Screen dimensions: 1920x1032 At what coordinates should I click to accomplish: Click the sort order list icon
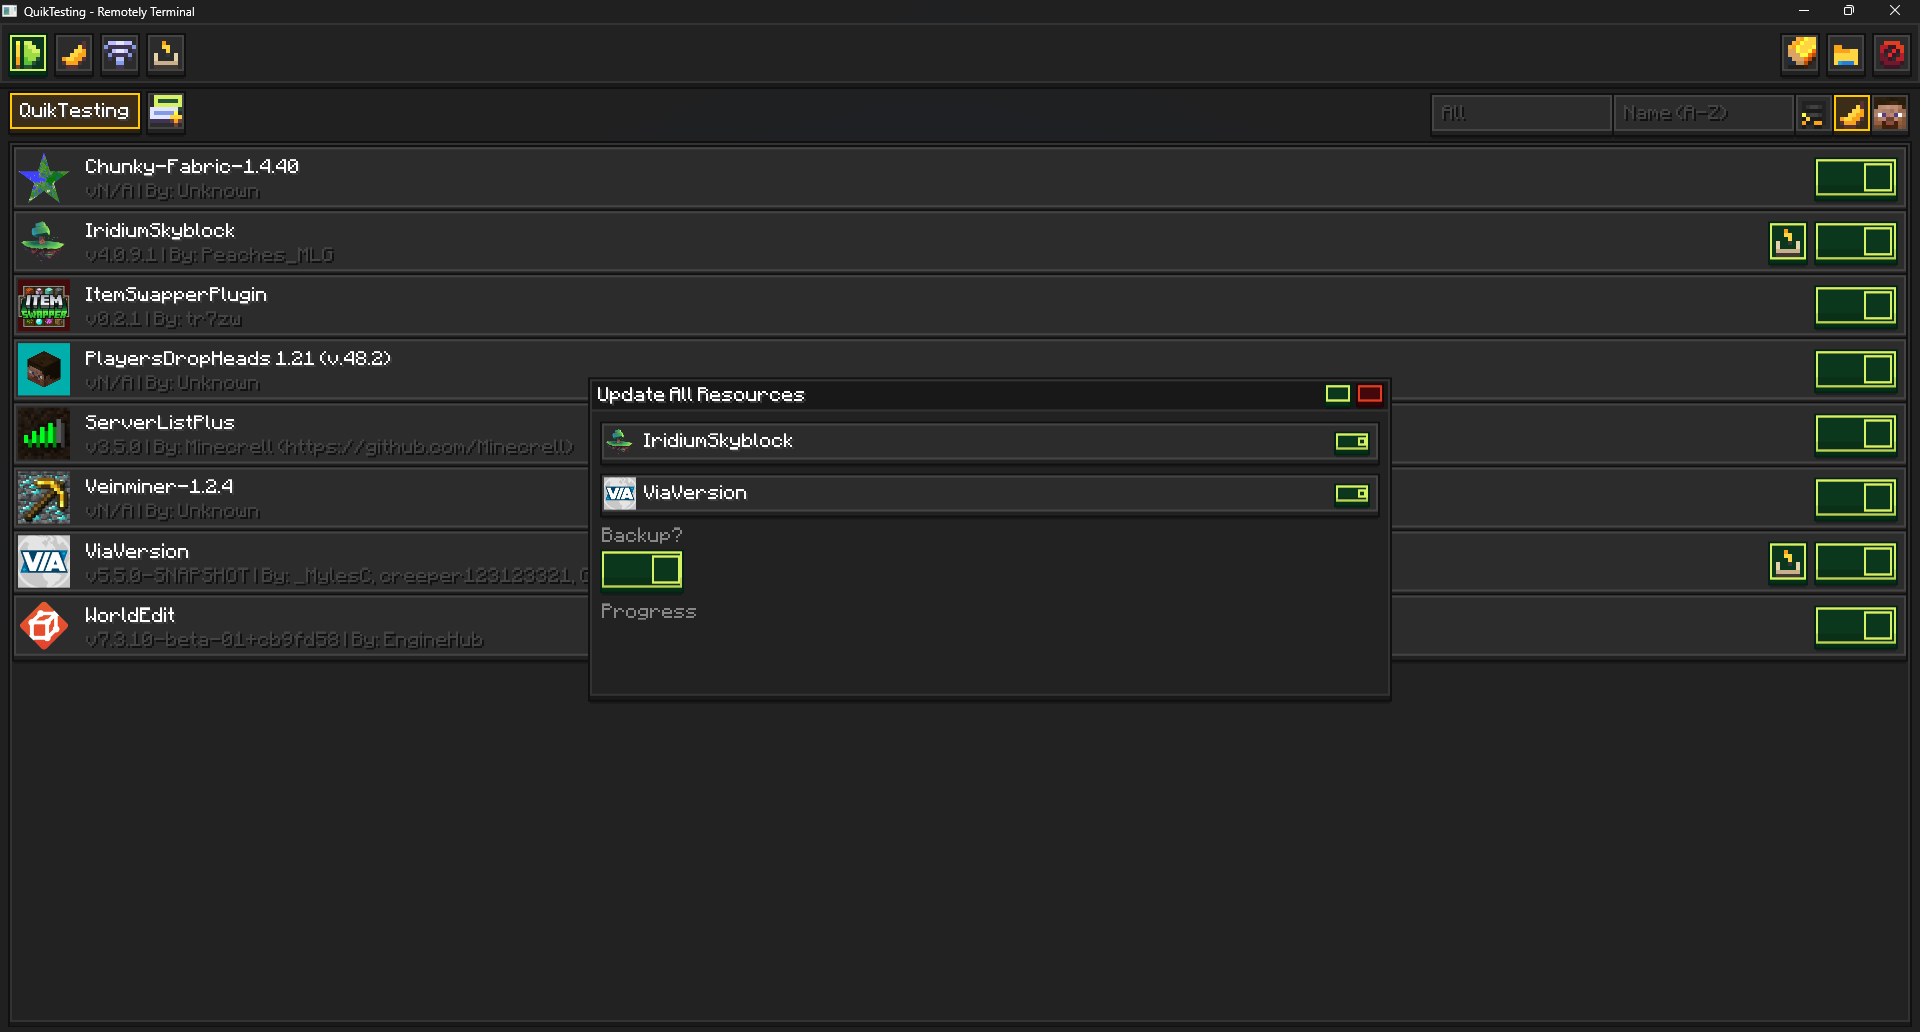(1812, 114)
